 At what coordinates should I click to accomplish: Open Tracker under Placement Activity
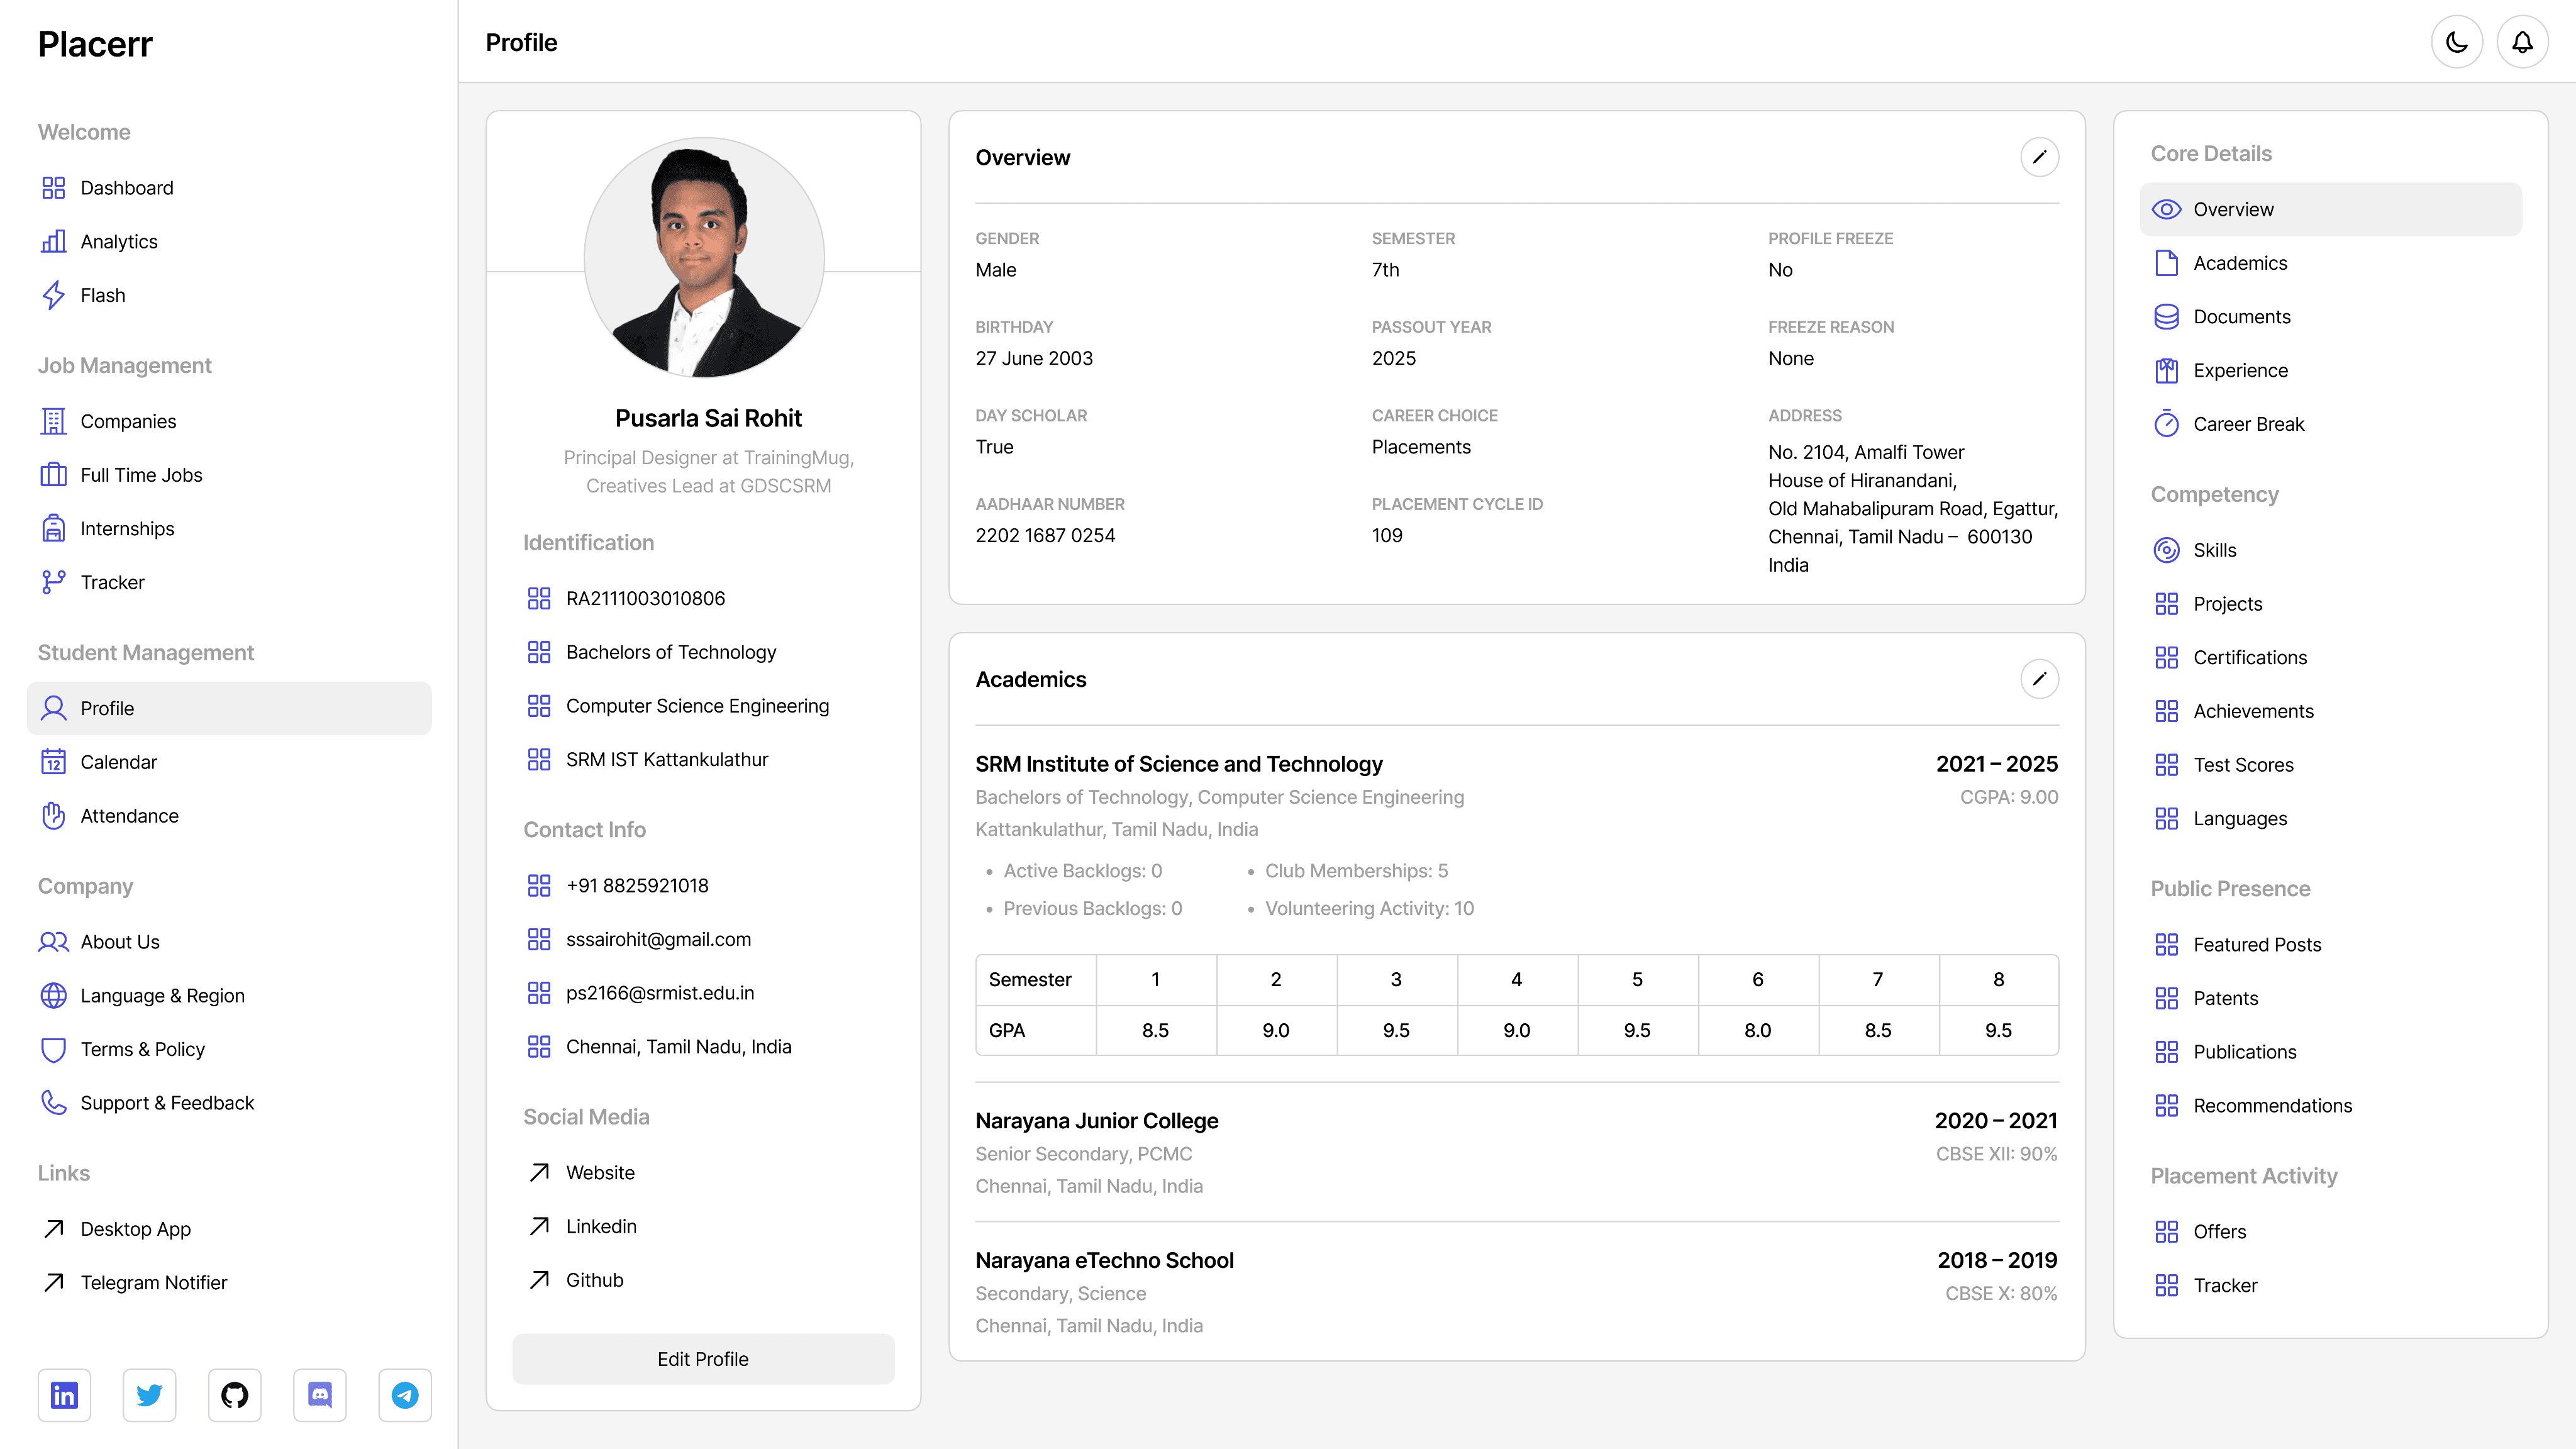(2331, 1285)
